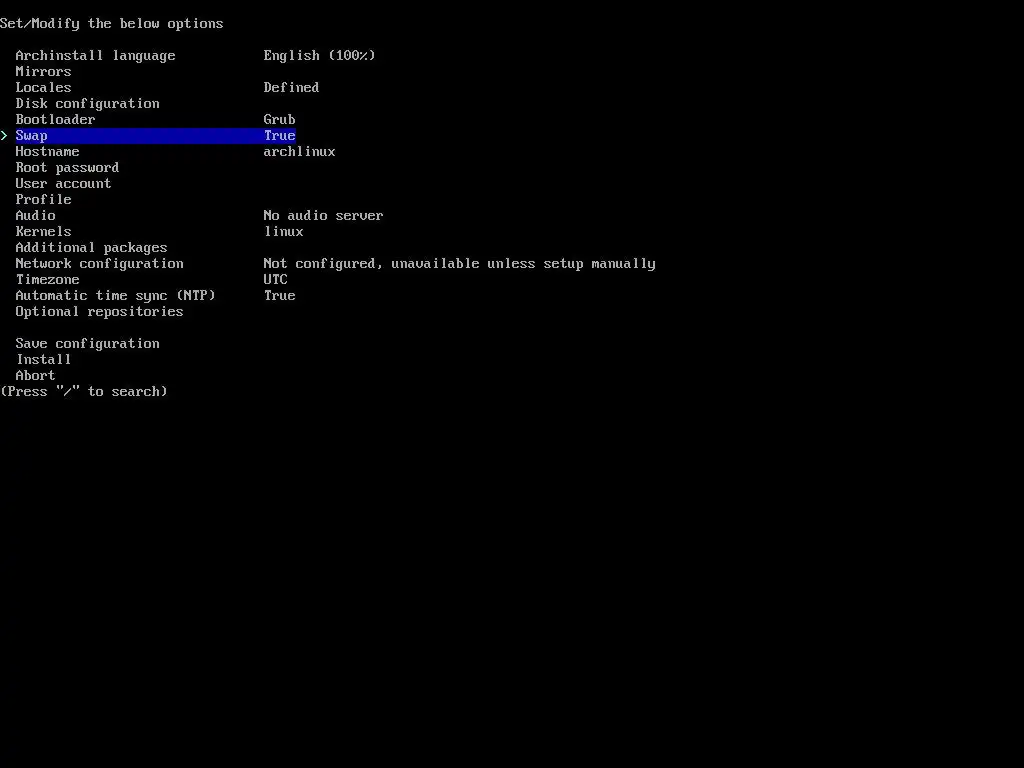Screen dimensions: 1024x768
Task: Toggle Automatic time sync (NTP)
Action: 116,296
